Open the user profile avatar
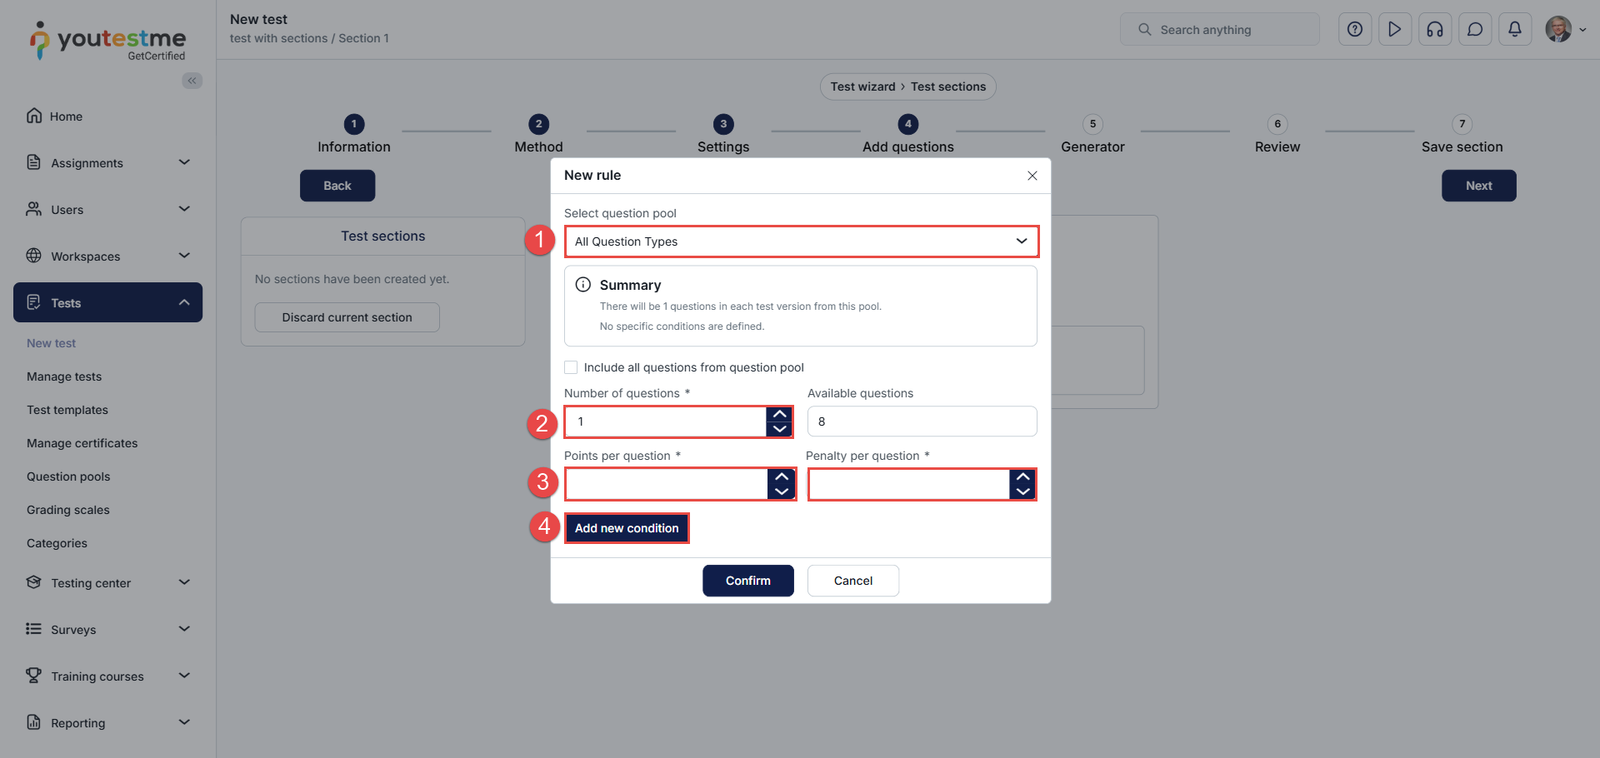 coord(1558,30)
